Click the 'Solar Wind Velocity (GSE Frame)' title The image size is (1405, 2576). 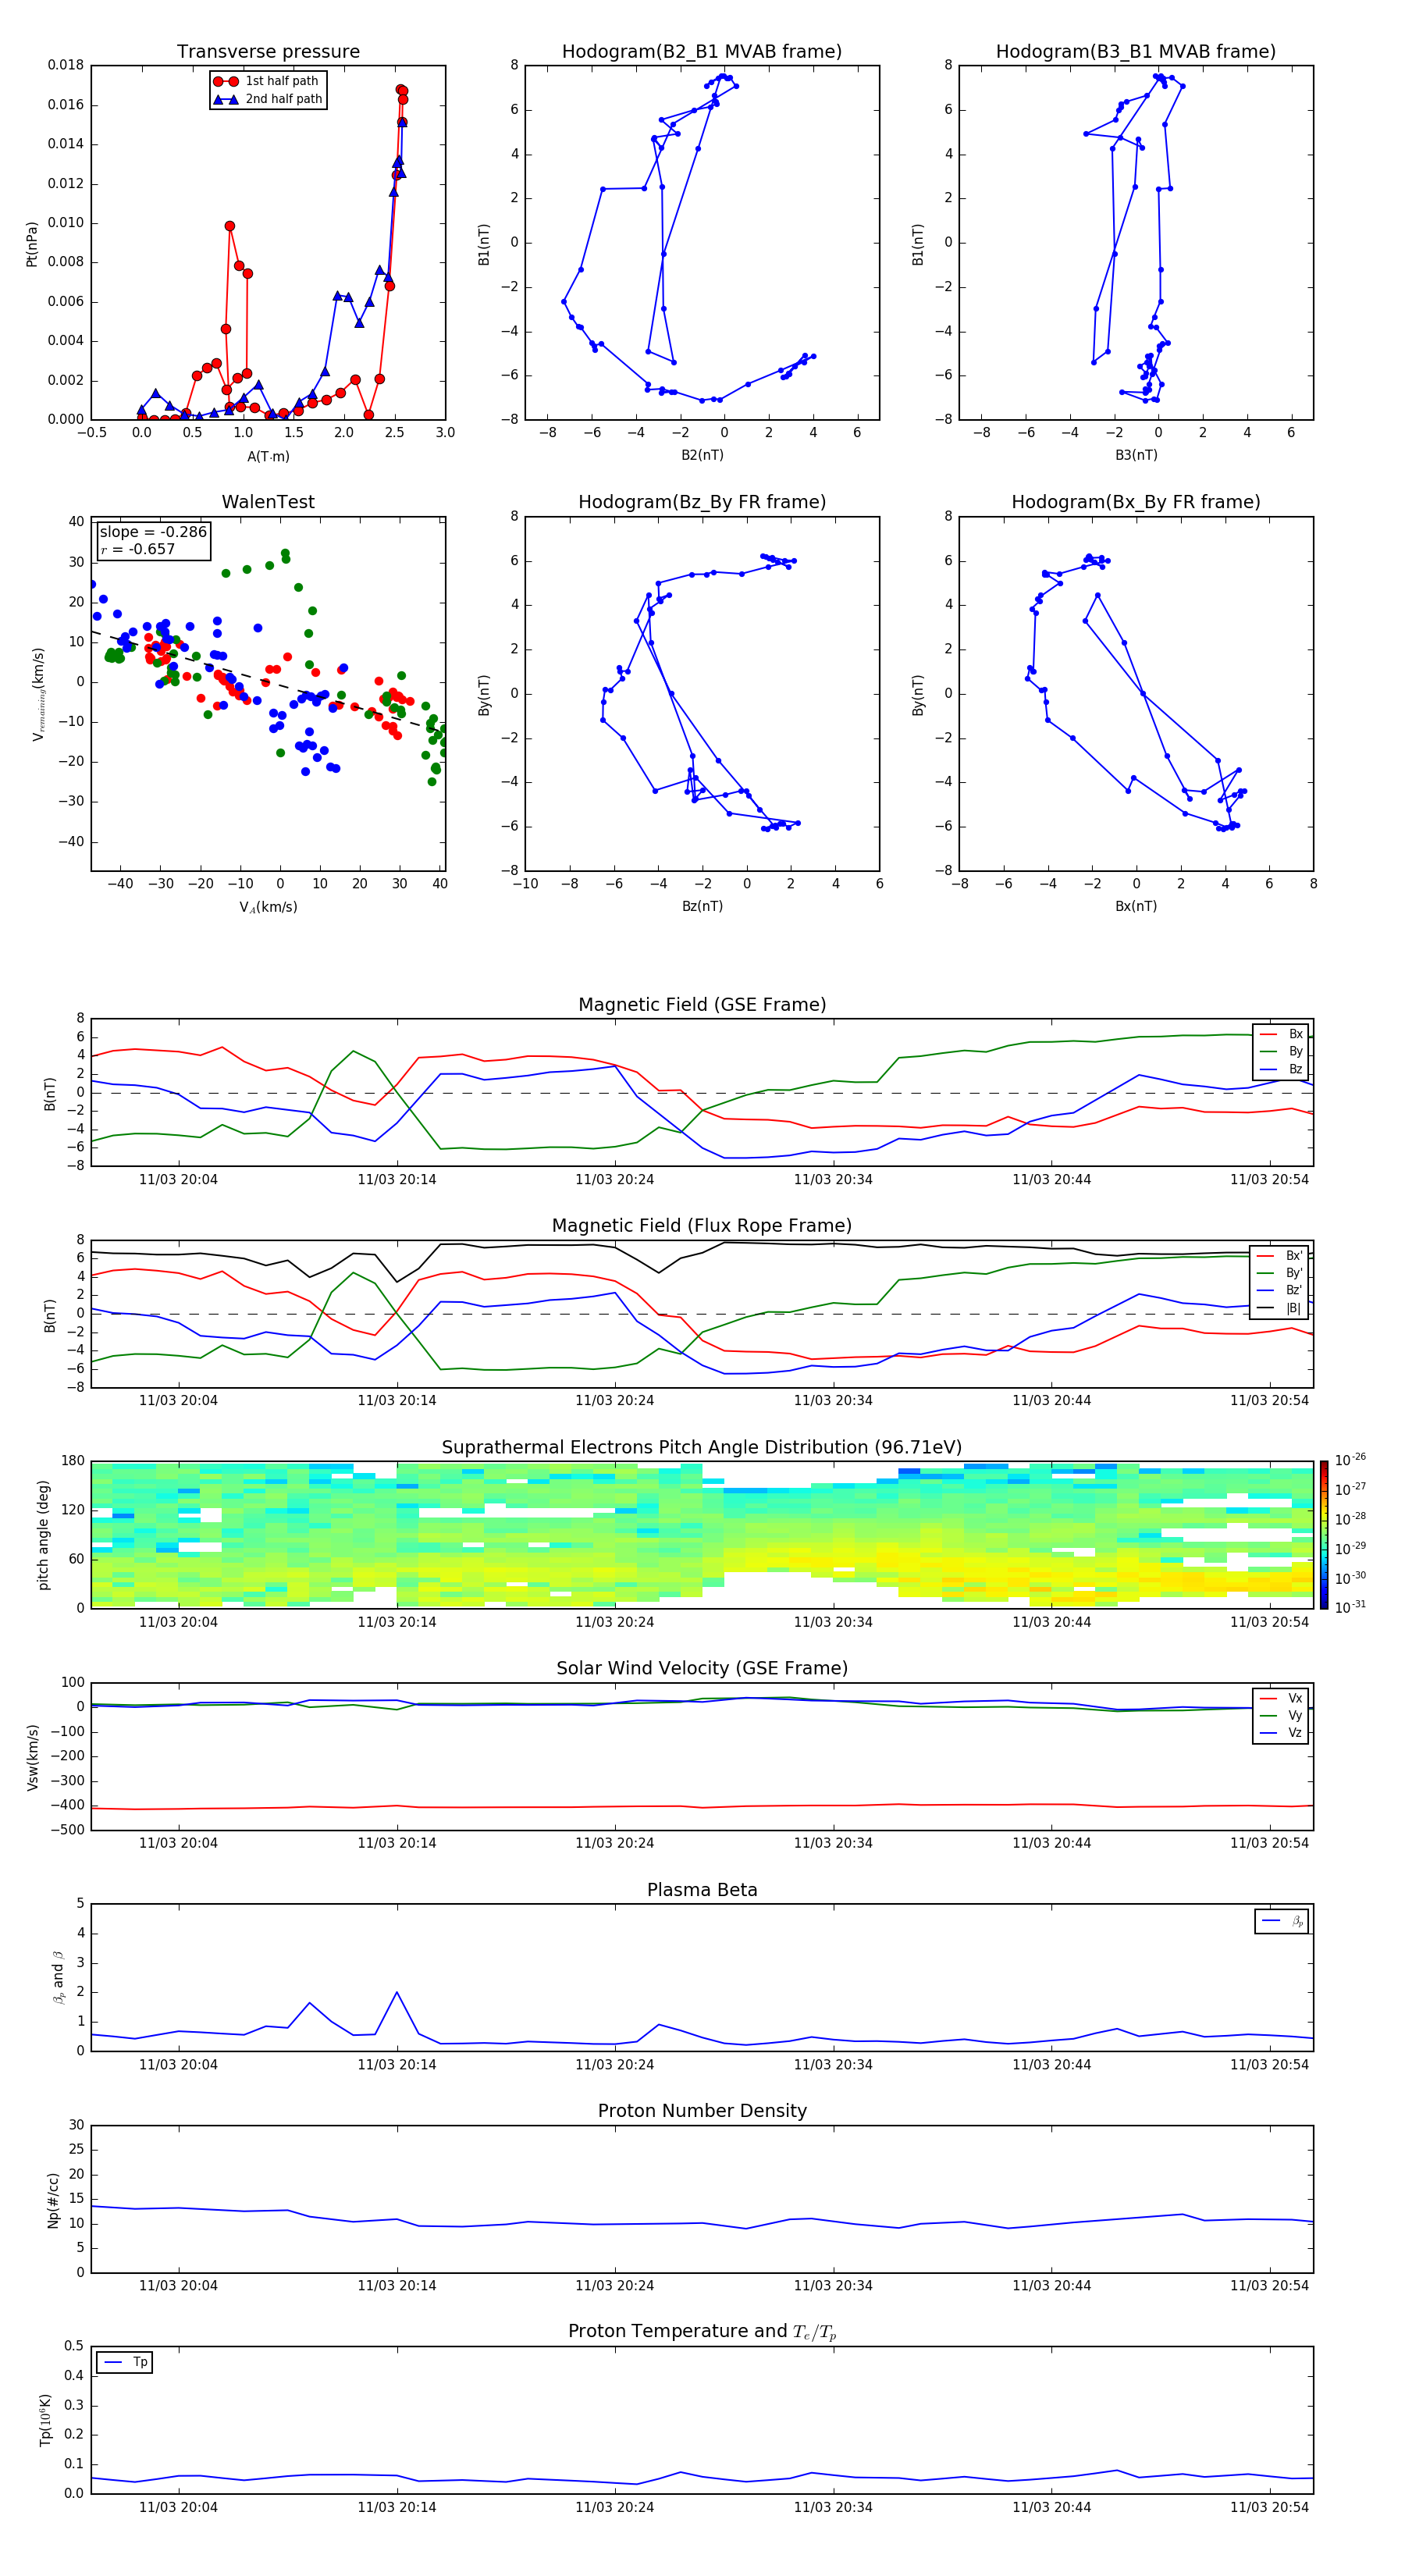click(702, 1668)
